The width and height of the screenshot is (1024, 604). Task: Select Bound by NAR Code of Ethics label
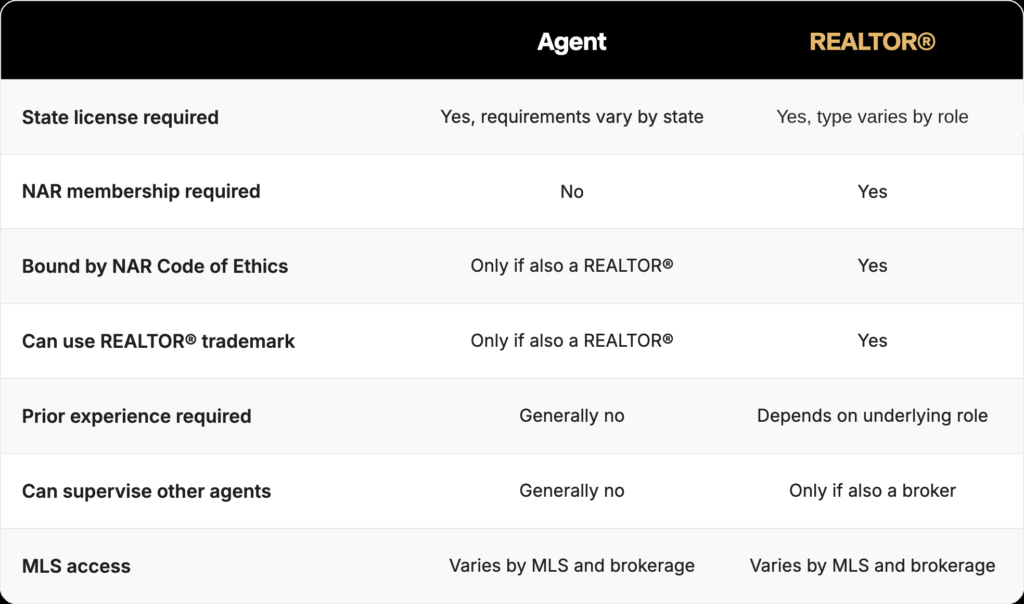pos(155,266)
